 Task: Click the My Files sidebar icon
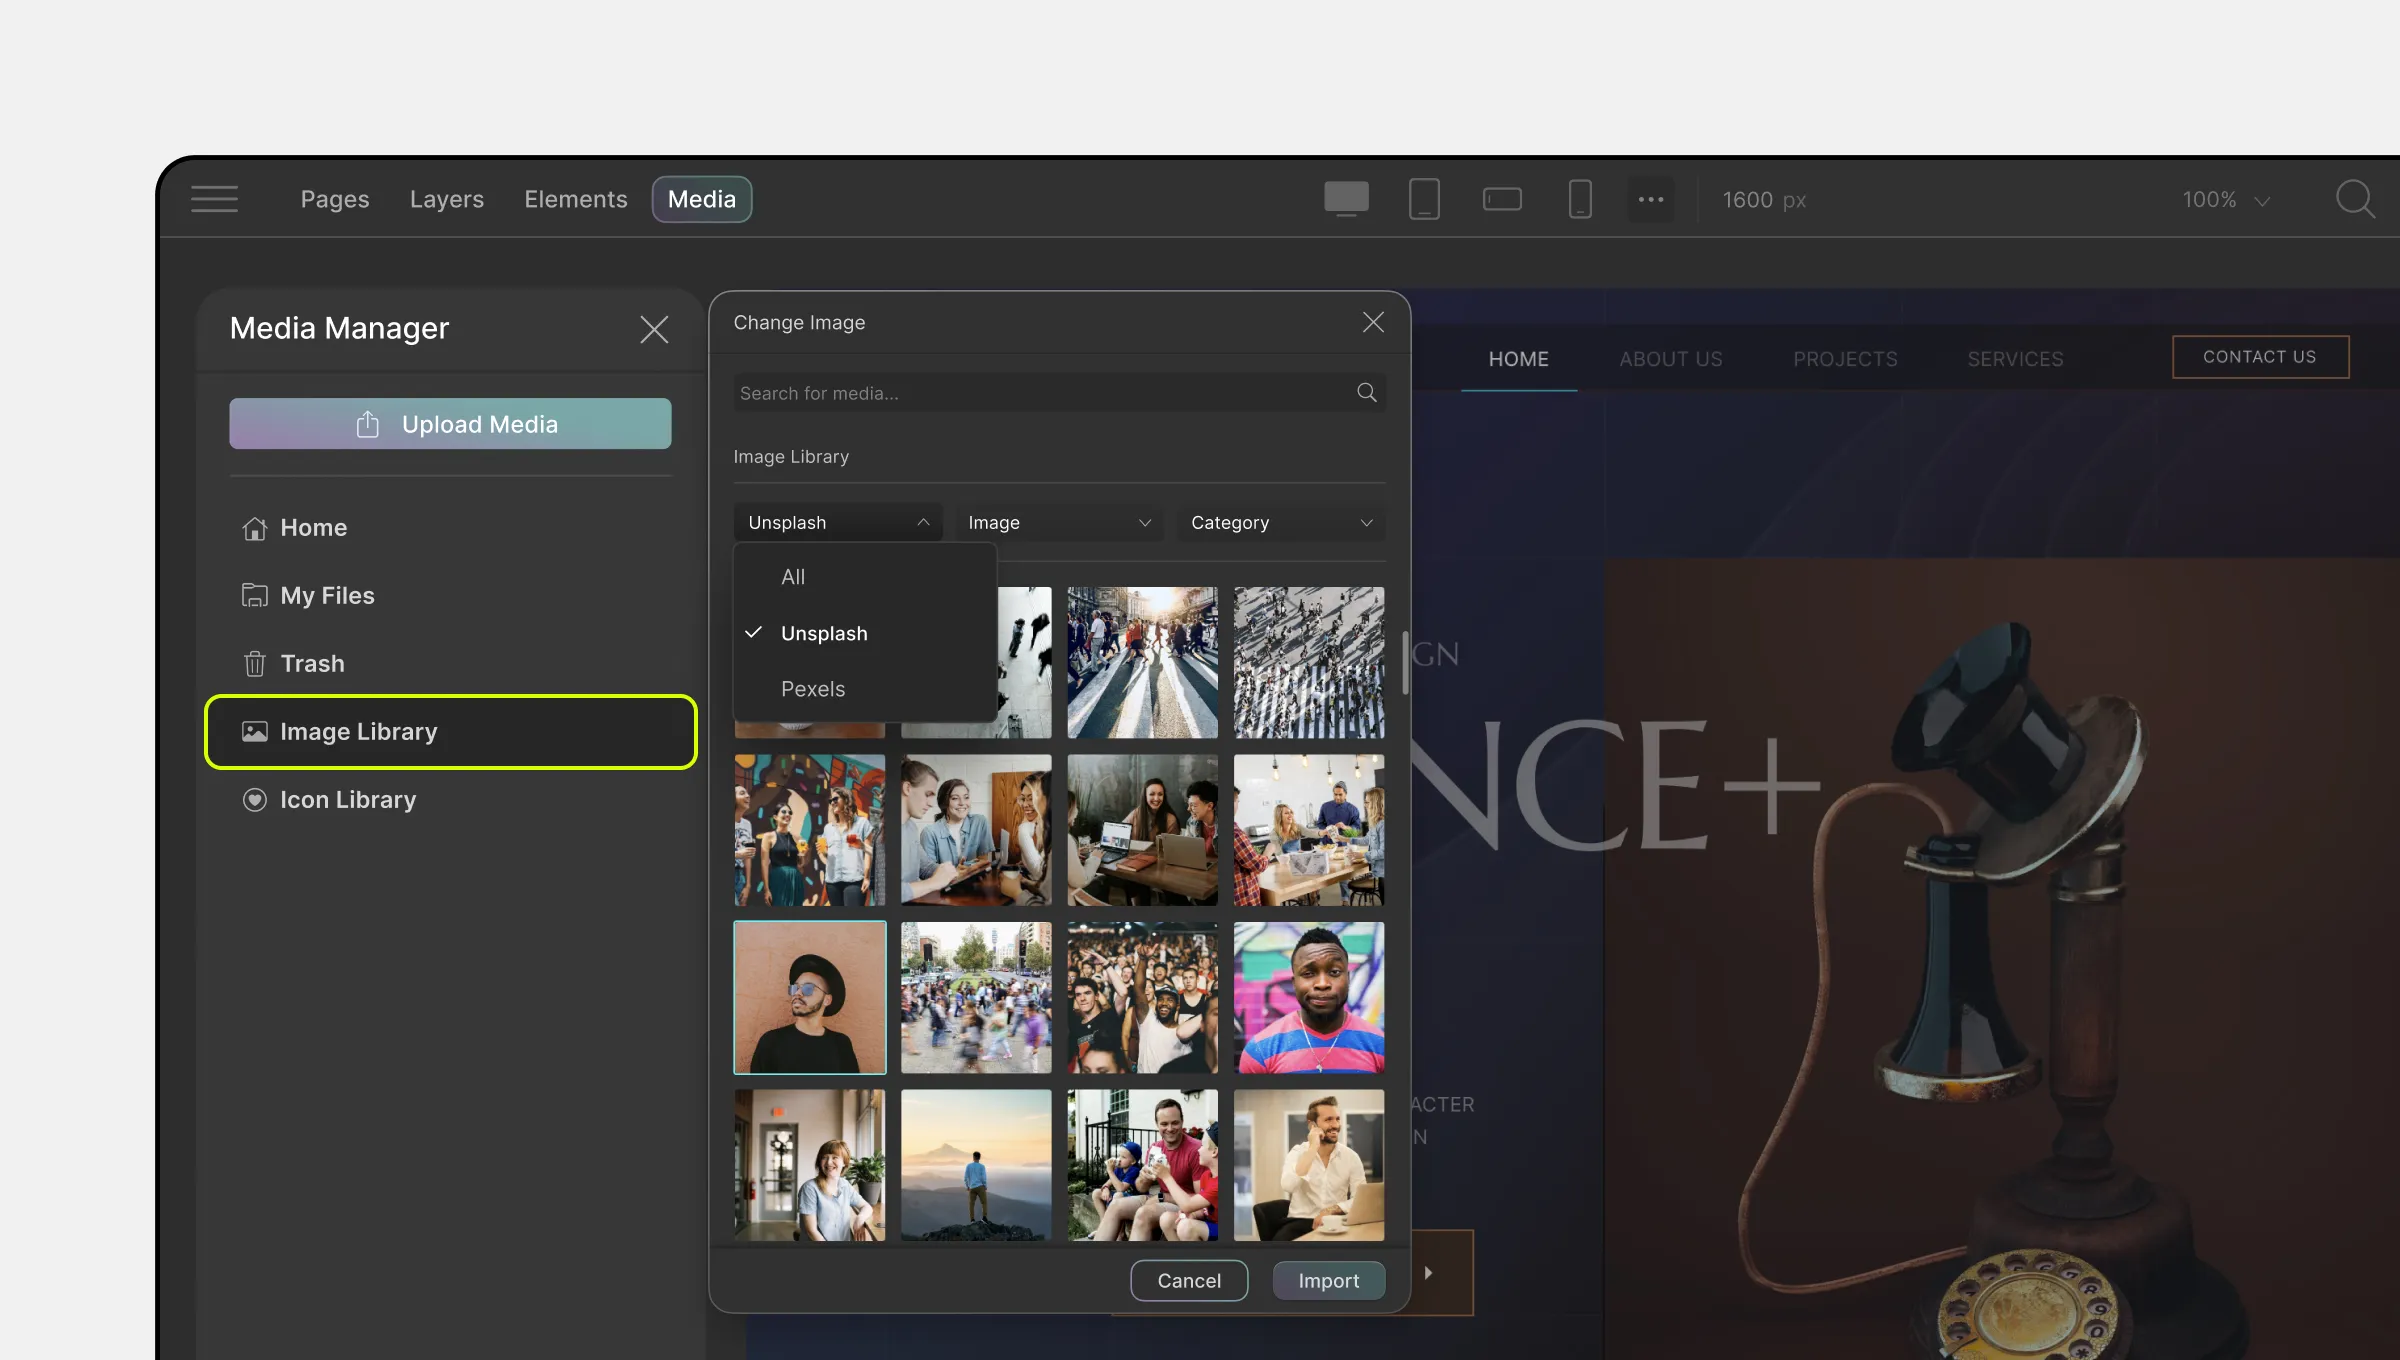(x=254, y=595)
